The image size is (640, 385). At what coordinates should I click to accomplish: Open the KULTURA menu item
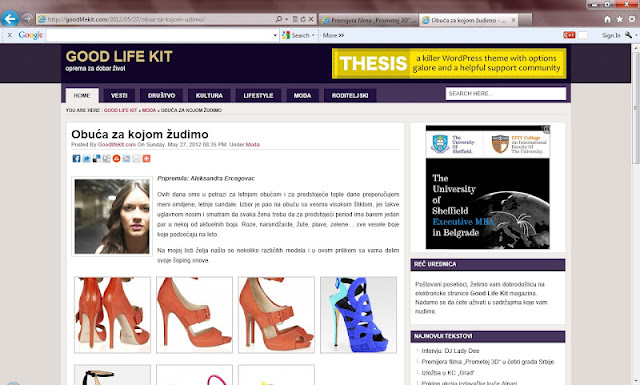click(x=209, y=96)
